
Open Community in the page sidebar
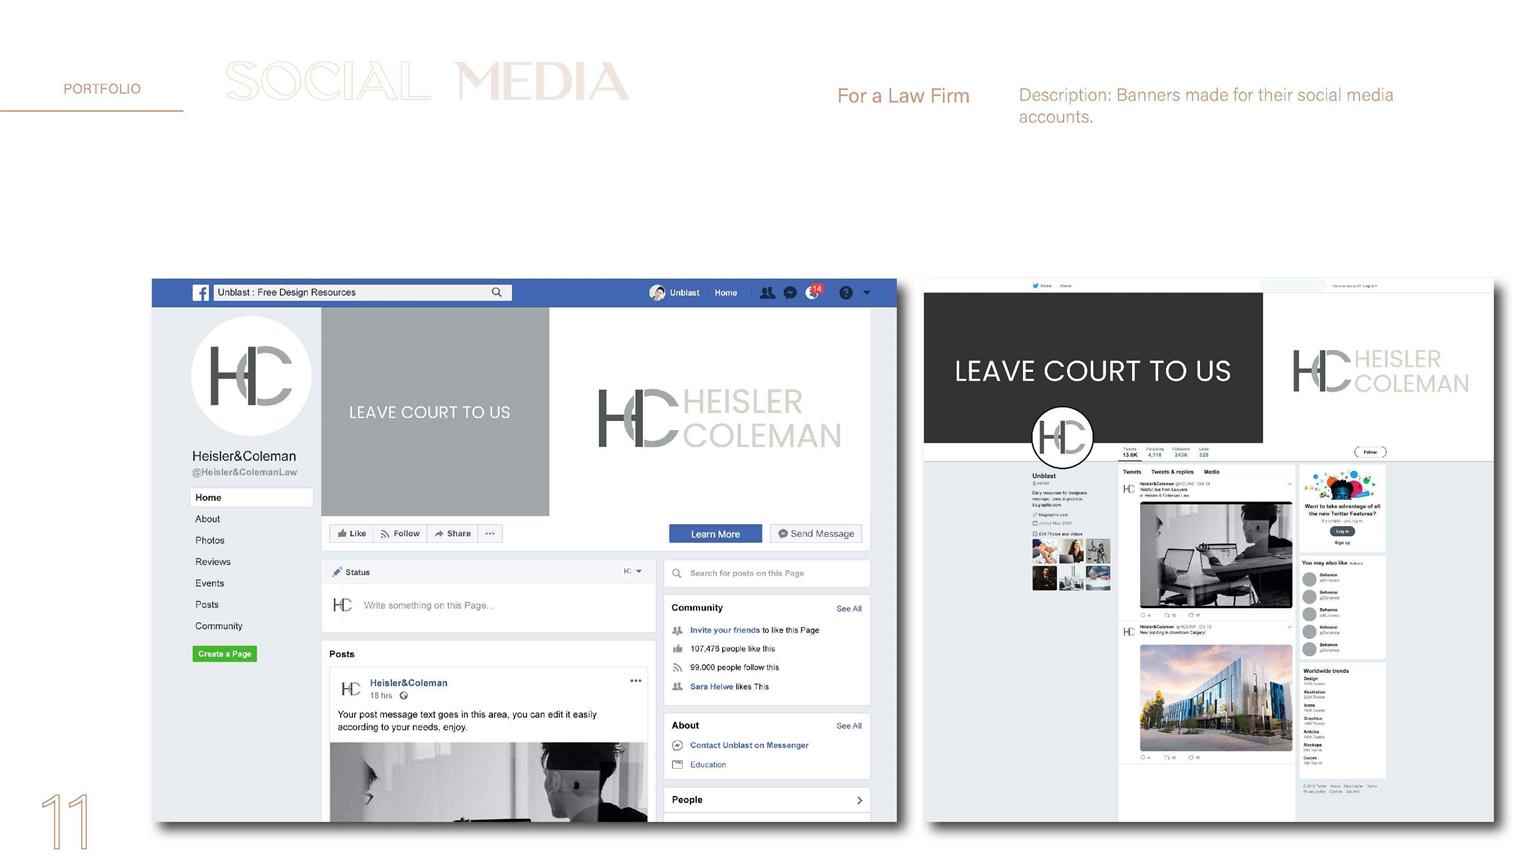[x=219, y=626]
